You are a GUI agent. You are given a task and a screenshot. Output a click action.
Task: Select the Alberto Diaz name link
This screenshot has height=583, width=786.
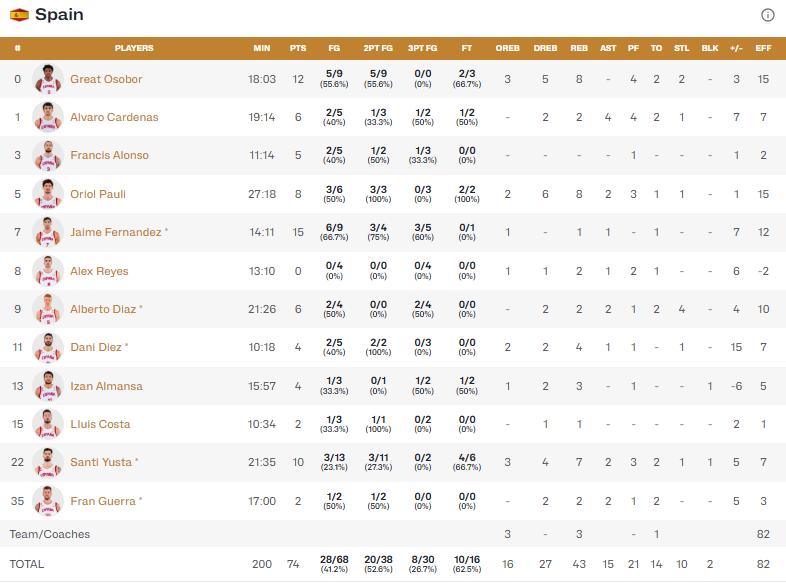tap(102, 309)
